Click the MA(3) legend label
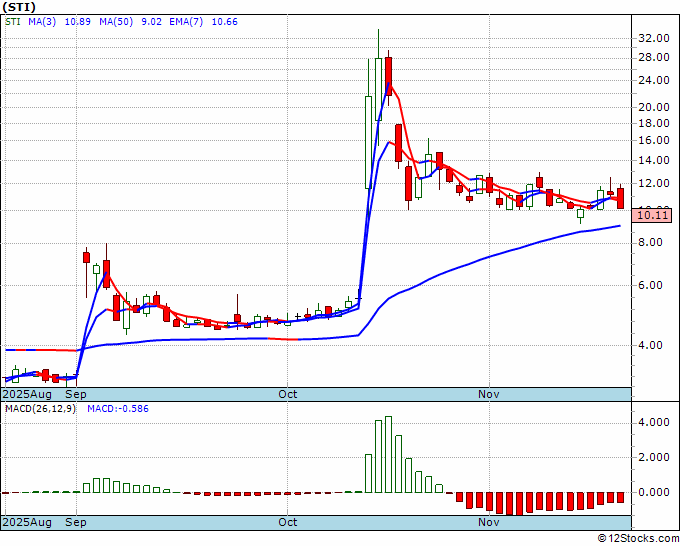Screen dimensions: 680x546 [42, 22]
